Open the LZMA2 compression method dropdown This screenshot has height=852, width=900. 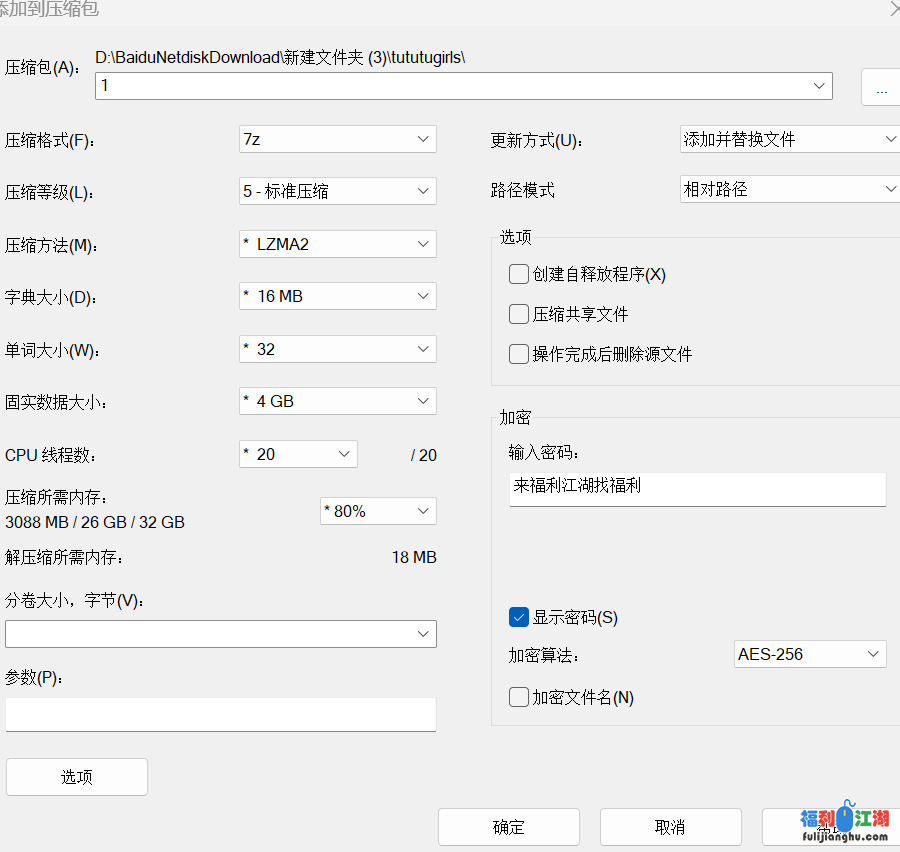337,244
